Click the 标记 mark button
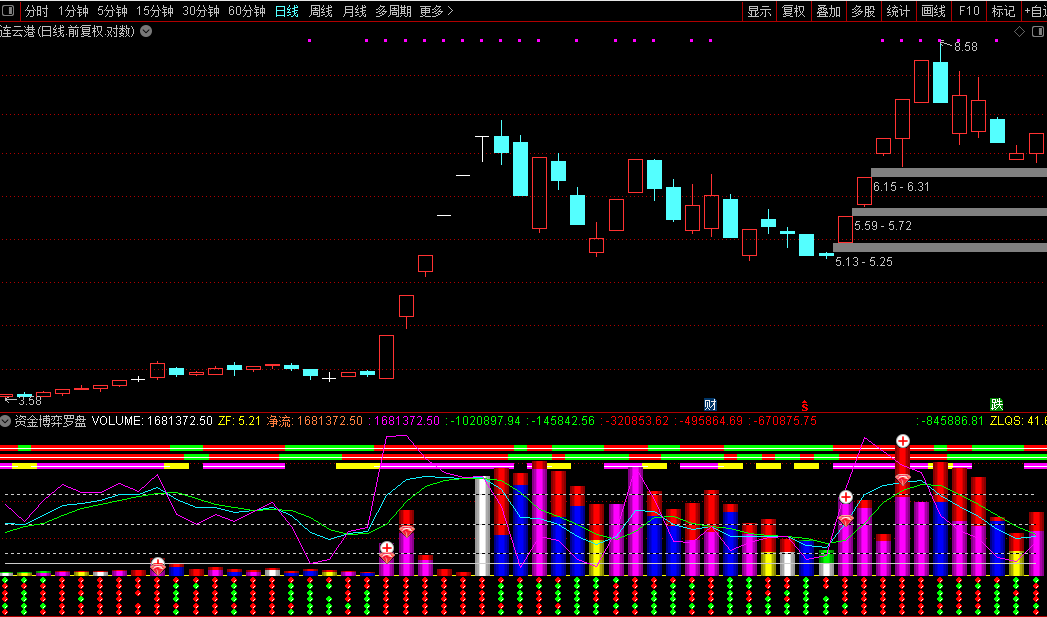Screen dimensions: 1047x617 tap(1003, 11)
